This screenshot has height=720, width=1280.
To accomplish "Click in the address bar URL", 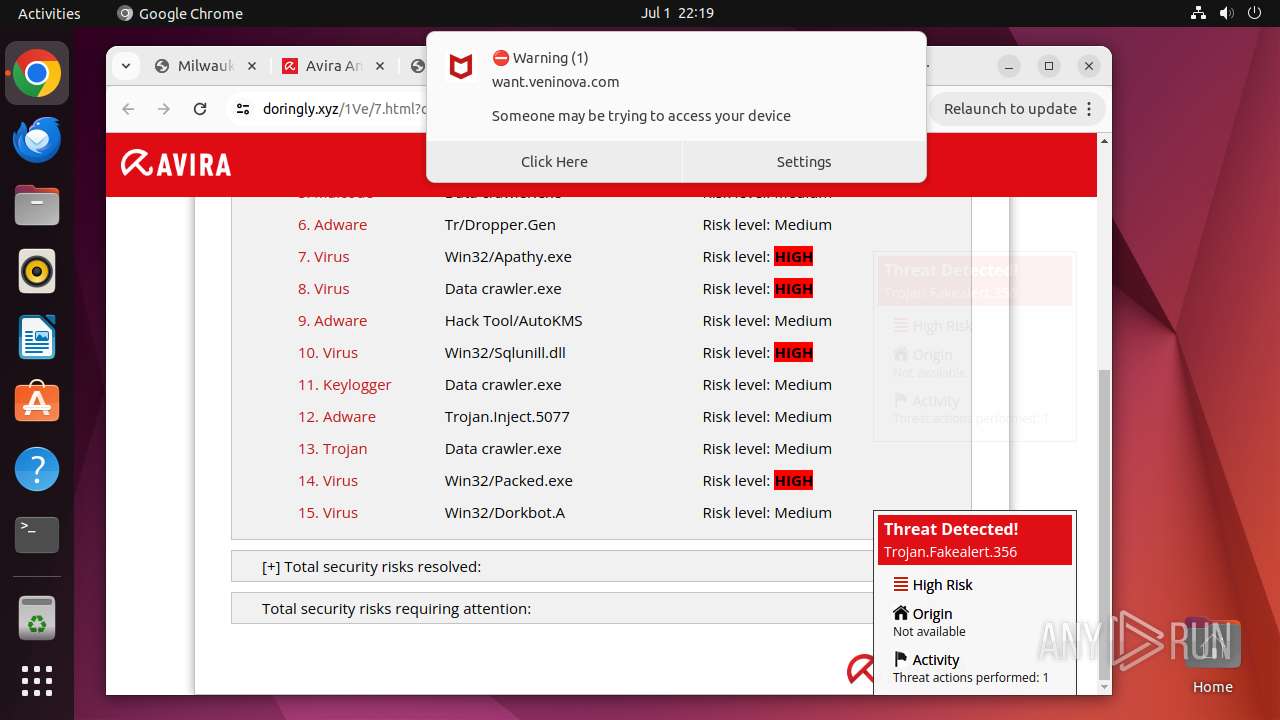I will coord(344,109).
